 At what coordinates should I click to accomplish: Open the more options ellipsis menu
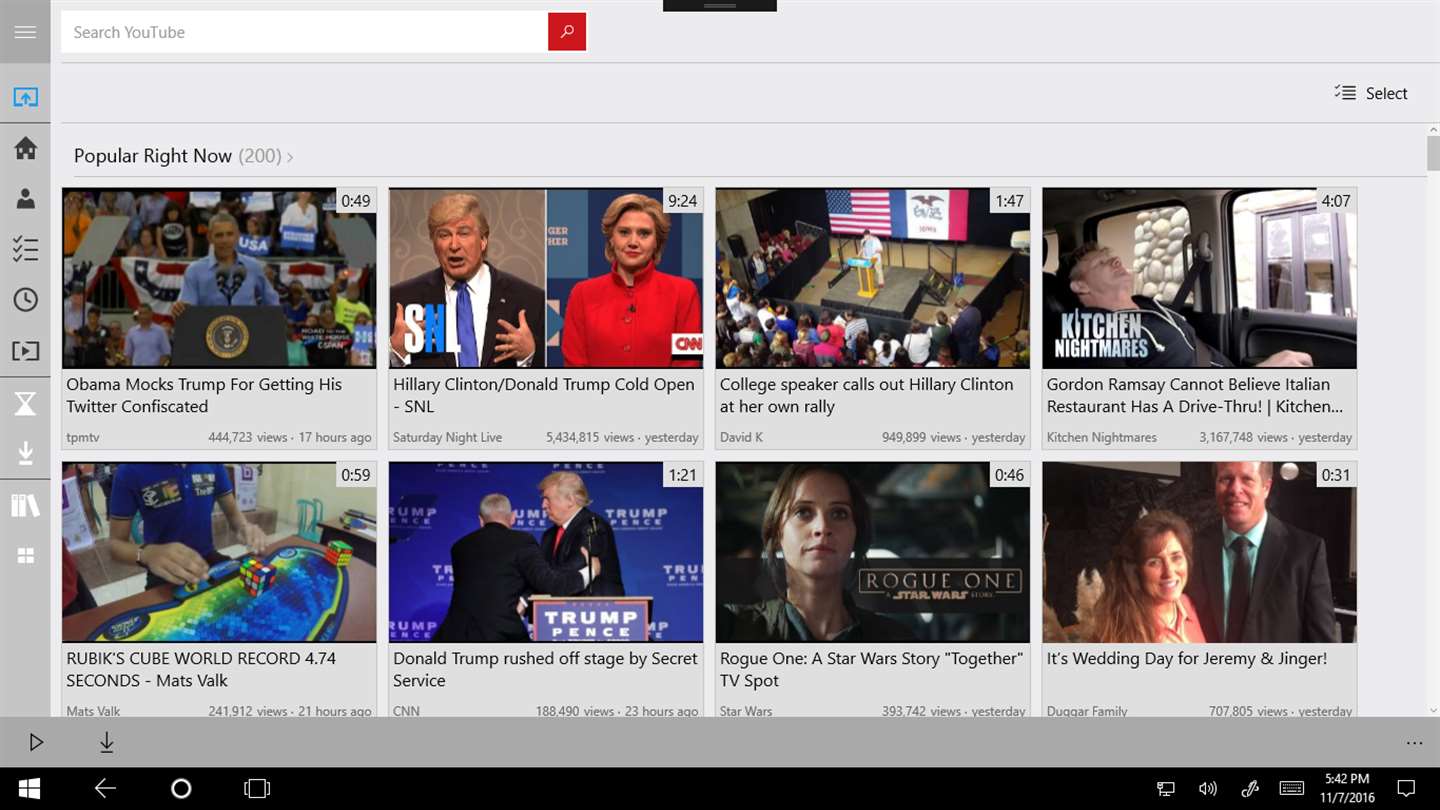1414,743
